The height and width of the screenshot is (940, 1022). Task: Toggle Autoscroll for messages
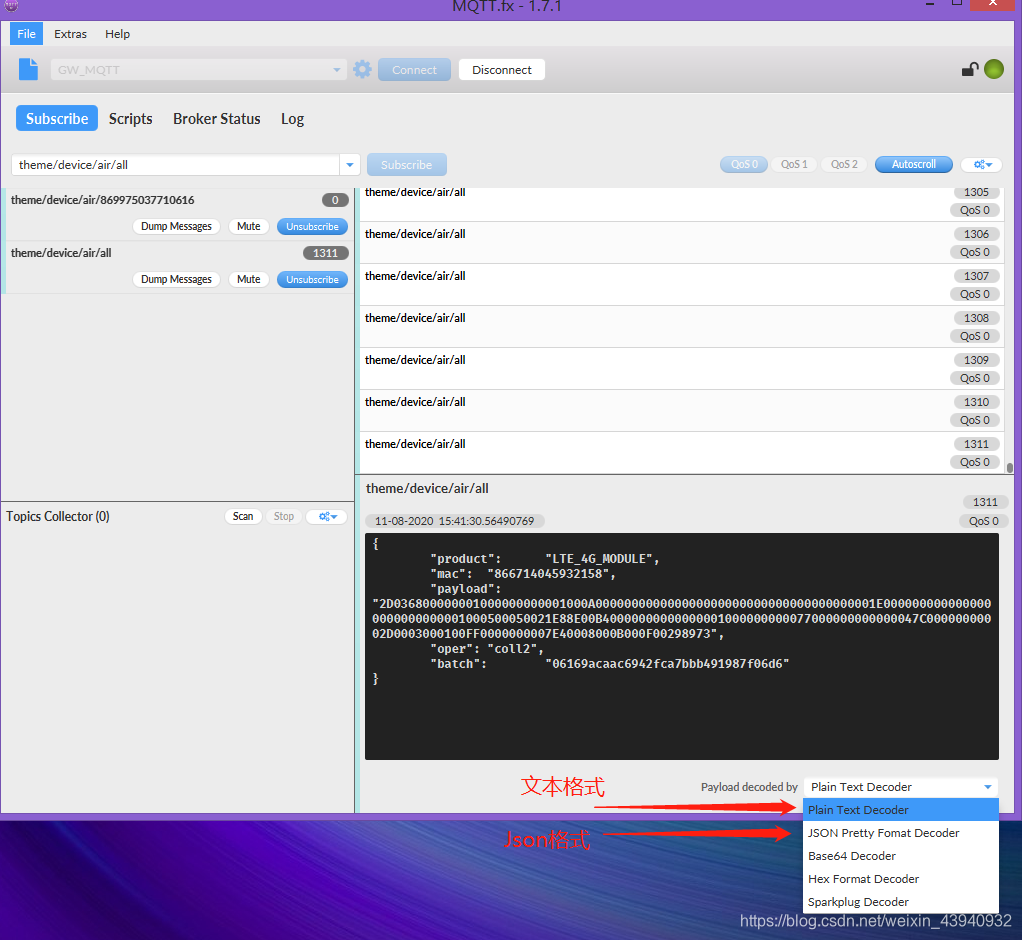click(x=913, y=164)
